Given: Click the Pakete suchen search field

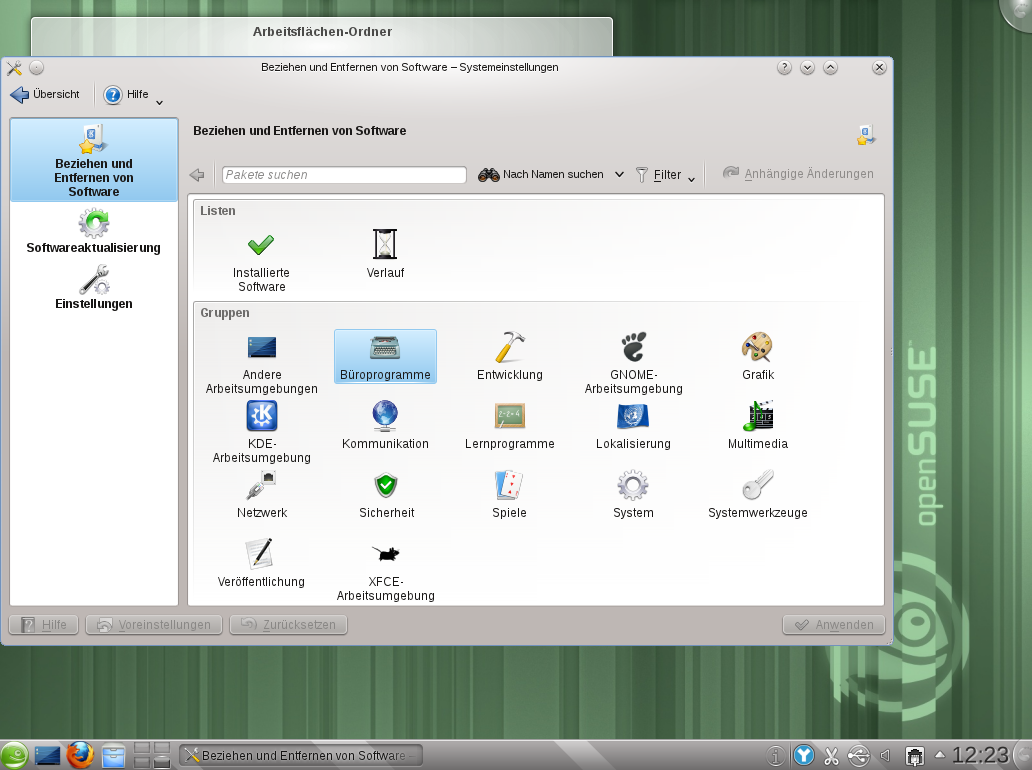Looking at the screenshot, I should (x=344, y=175).
